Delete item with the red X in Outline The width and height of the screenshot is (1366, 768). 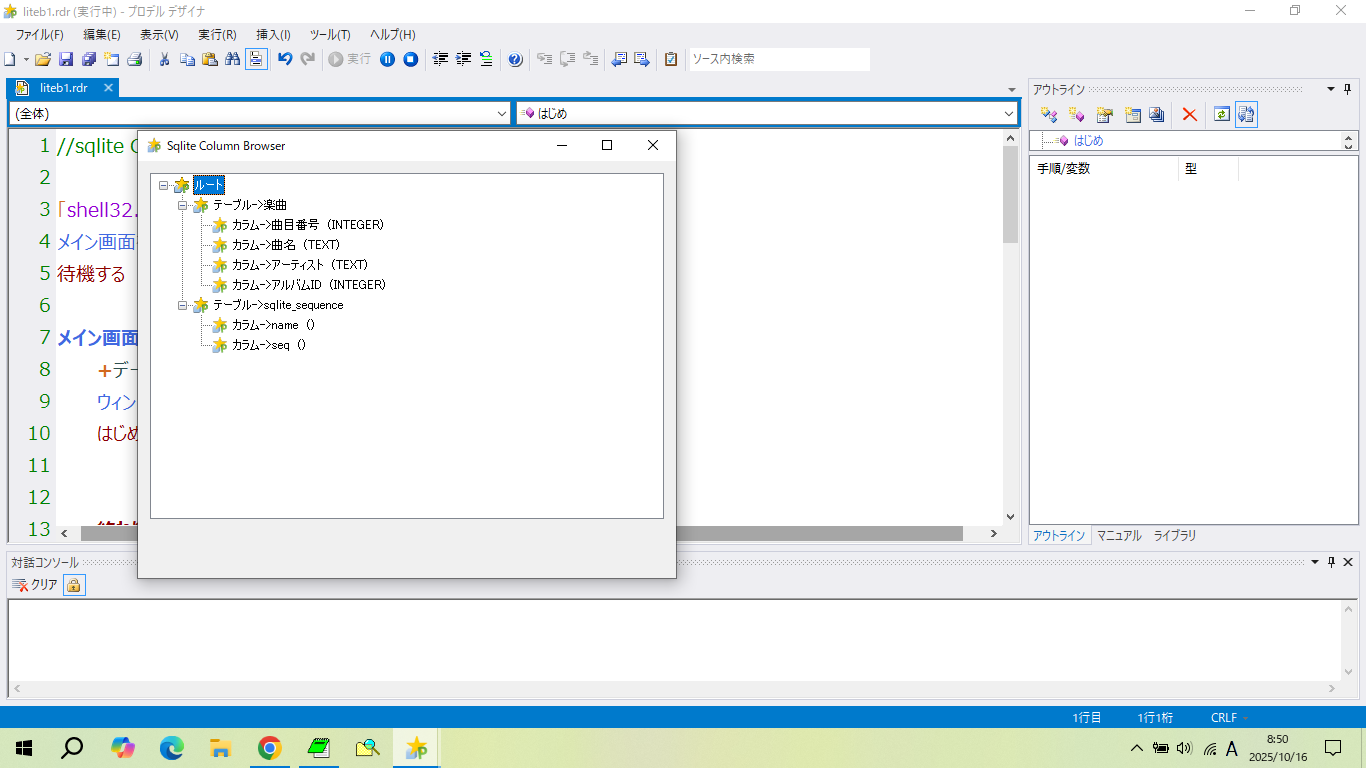pos(1189,115)
